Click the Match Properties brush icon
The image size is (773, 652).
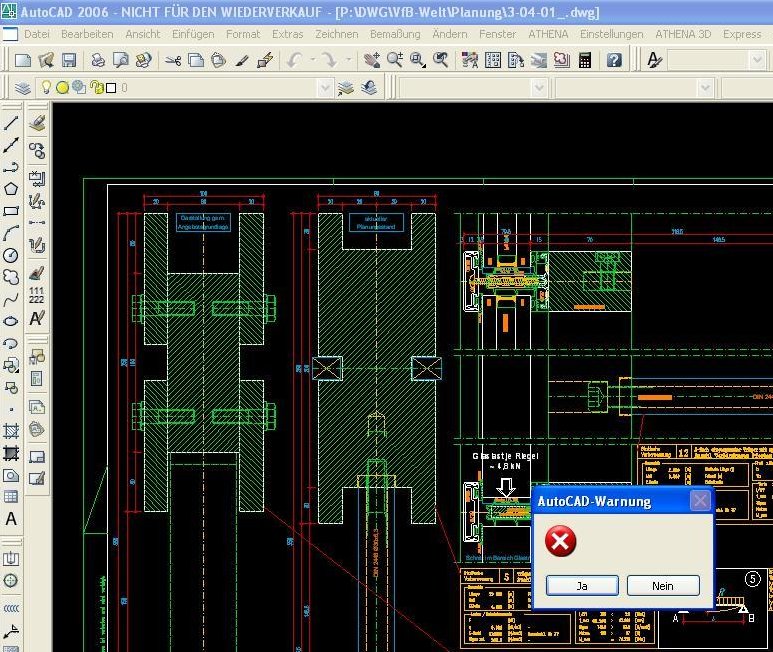[242, 60]
